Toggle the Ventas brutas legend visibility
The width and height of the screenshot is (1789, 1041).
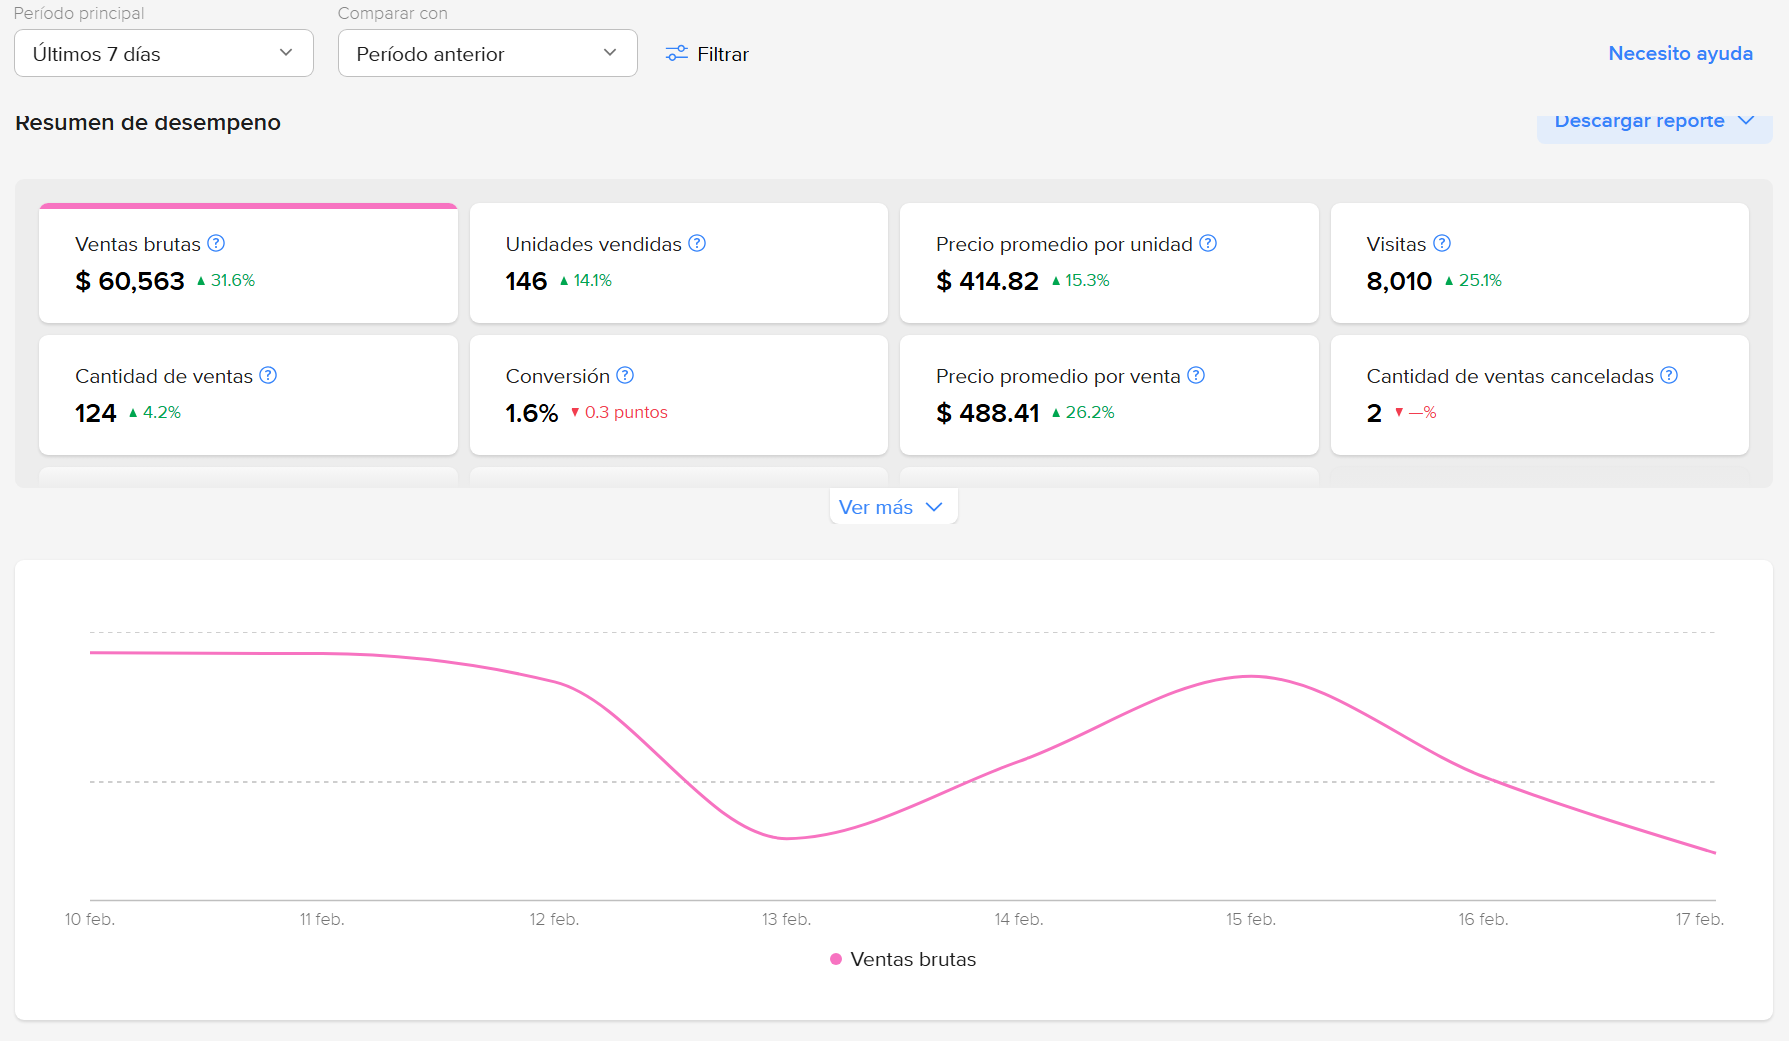tap(901, 958)
